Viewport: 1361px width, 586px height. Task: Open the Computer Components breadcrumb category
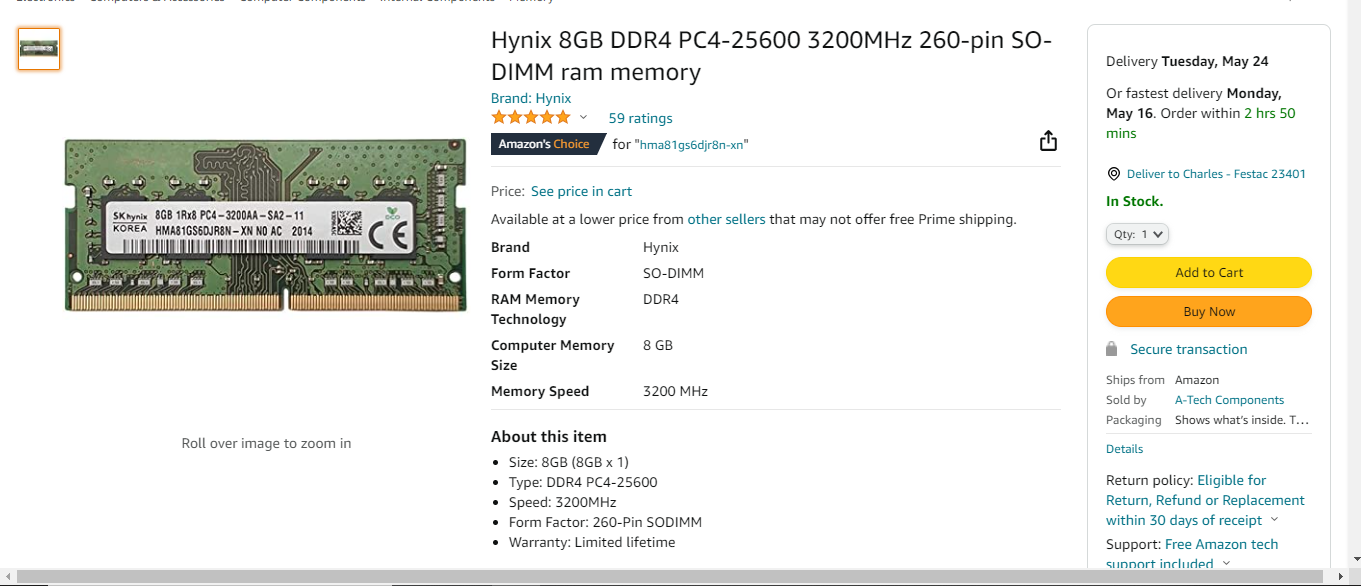click(300, 2)
